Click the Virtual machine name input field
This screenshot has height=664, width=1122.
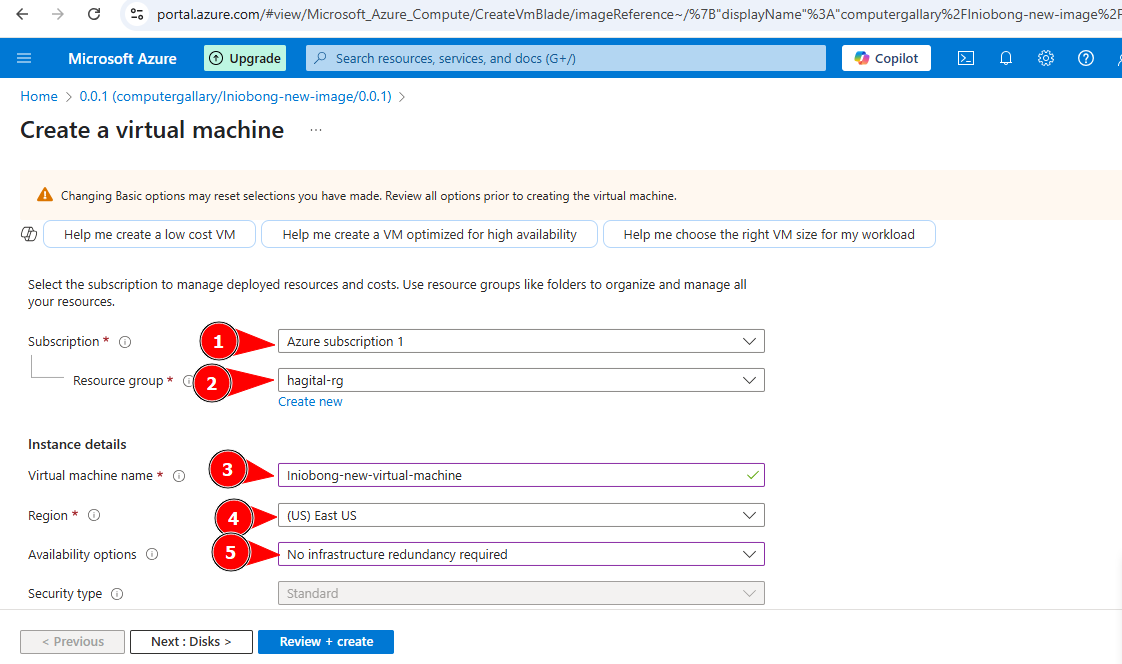tap(521, 475)
